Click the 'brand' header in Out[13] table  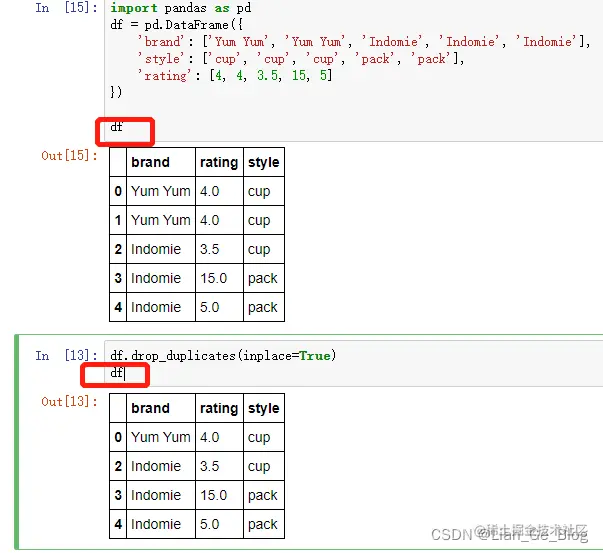(x=150, y=408)
